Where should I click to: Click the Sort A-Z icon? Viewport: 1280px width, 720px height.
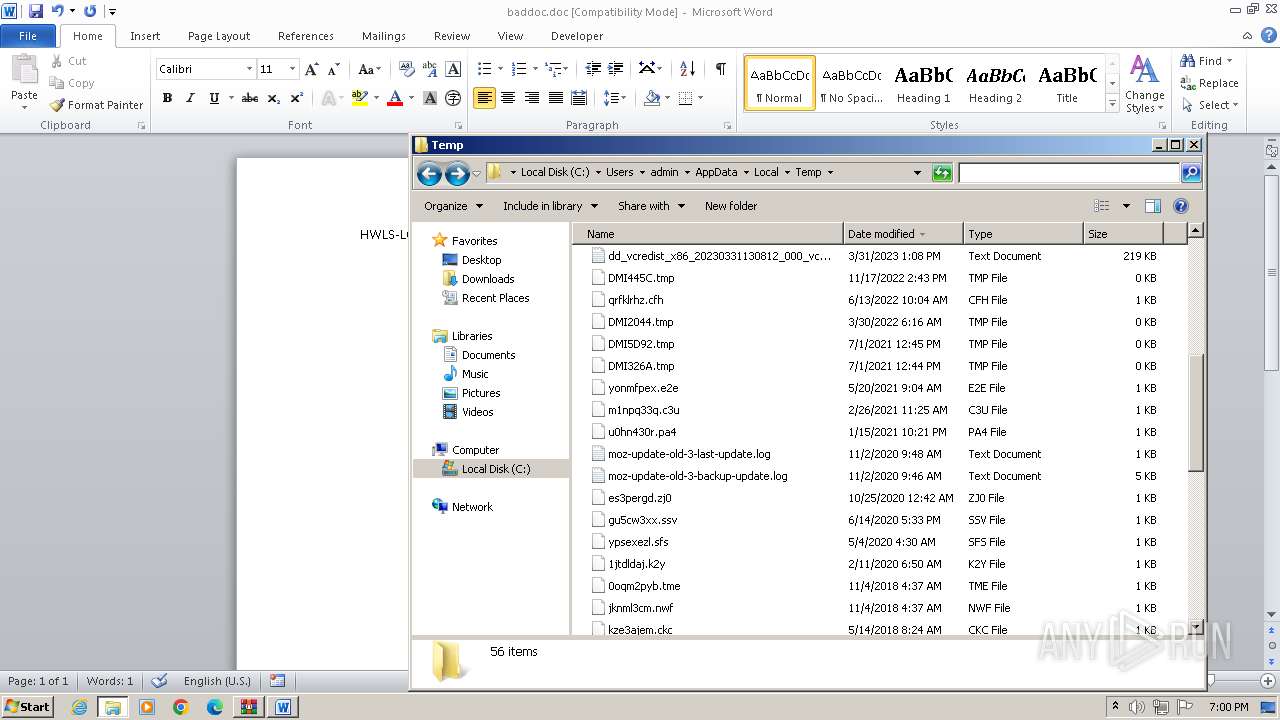687,69
